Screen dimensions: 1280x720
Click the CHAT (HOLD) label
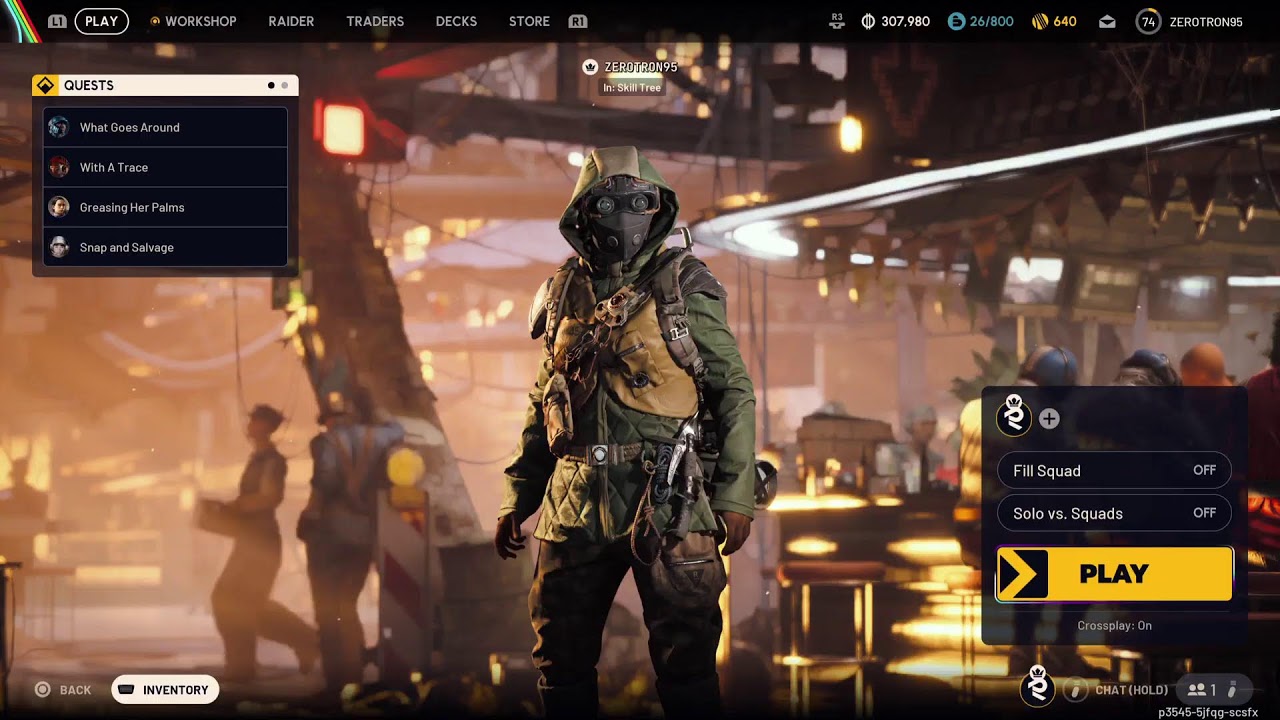[1131, 690]
